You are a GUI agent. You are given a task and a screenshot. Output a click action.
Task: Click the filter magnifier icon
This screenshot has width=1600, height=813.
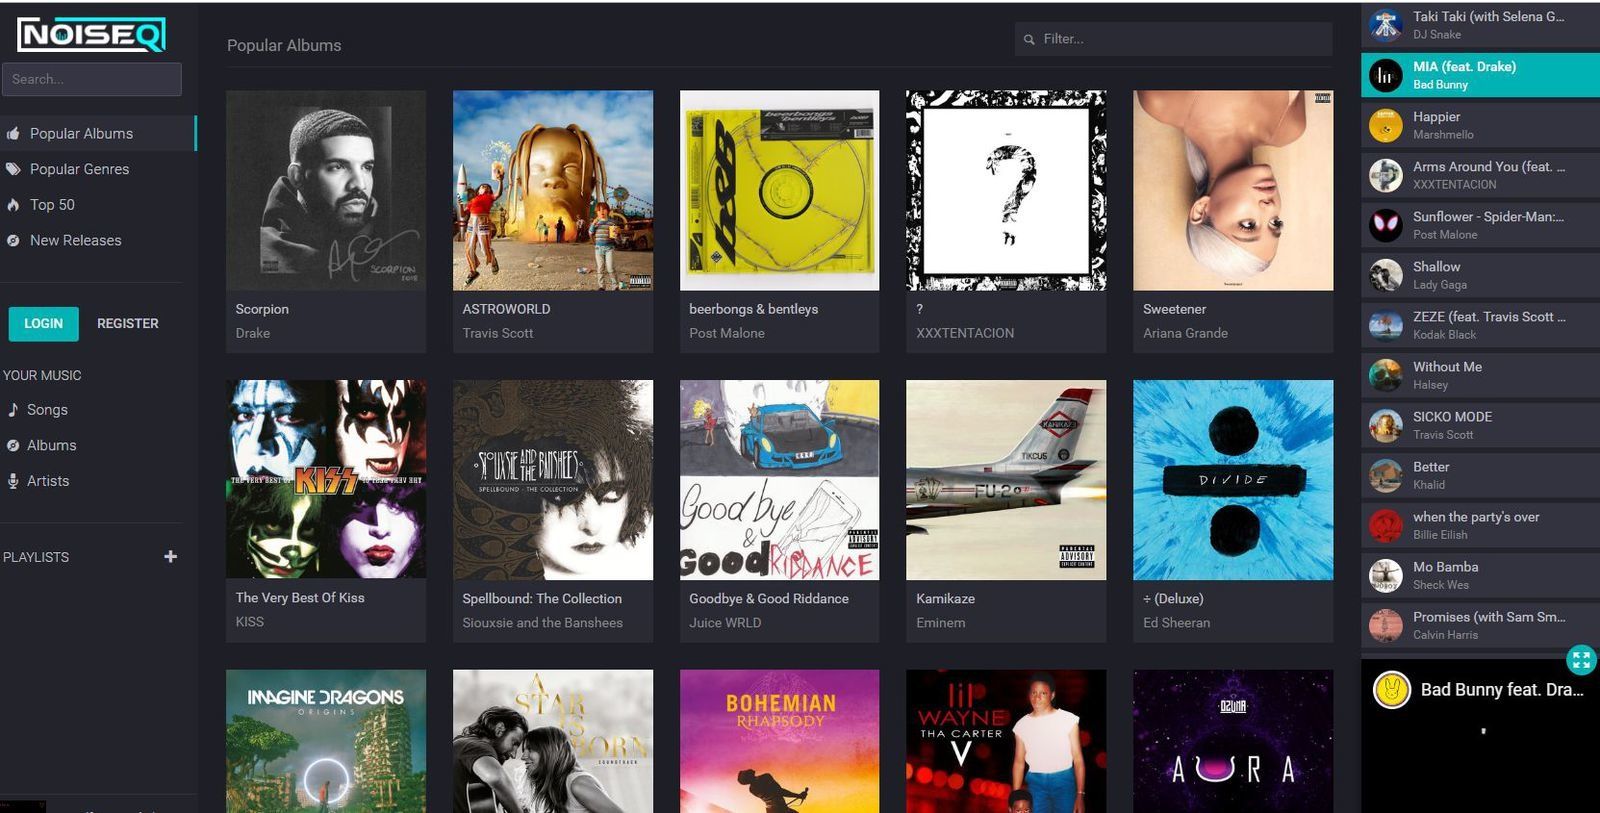(x=1029, y=40)
